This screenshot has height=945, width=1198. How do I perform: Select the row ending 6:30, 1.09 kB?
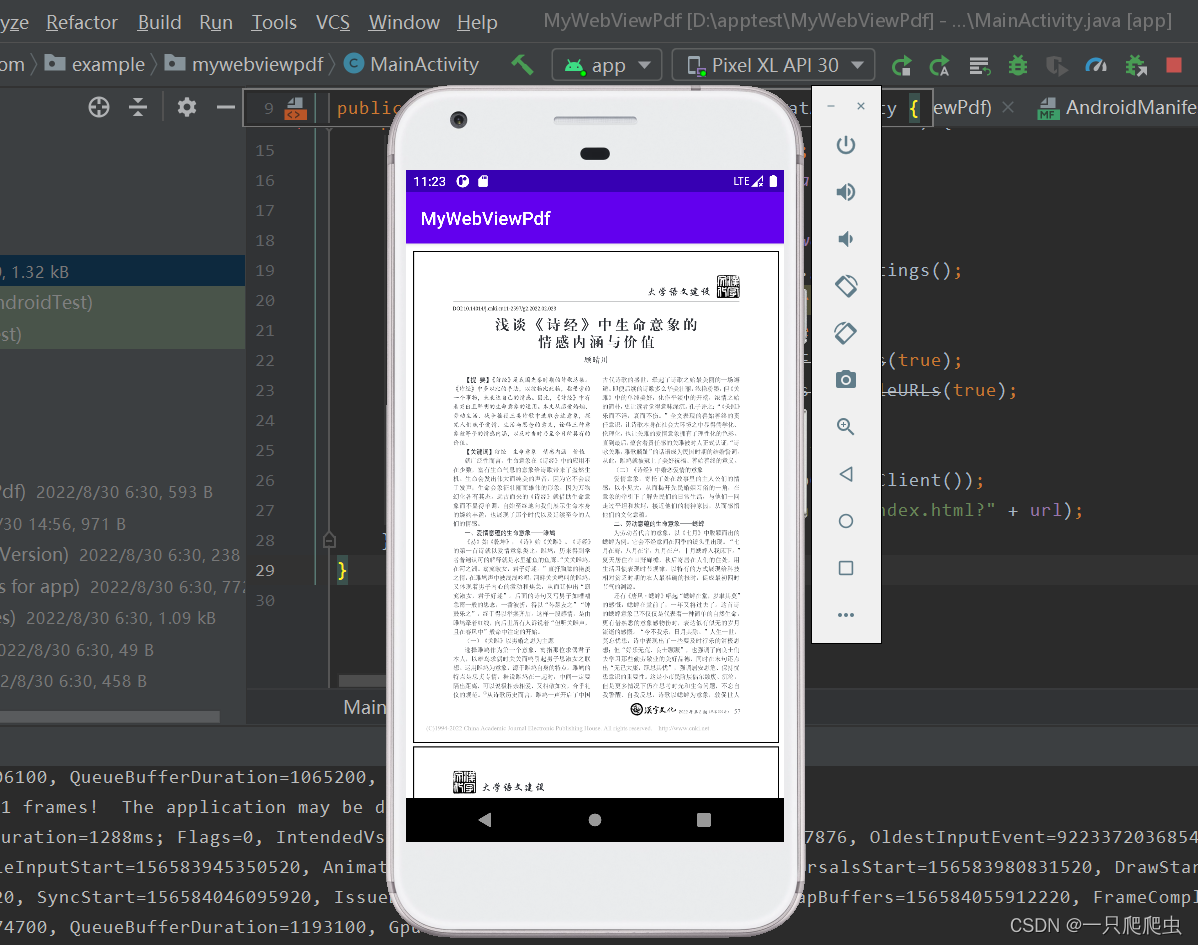pyautogui.click(x=122, y=618)
